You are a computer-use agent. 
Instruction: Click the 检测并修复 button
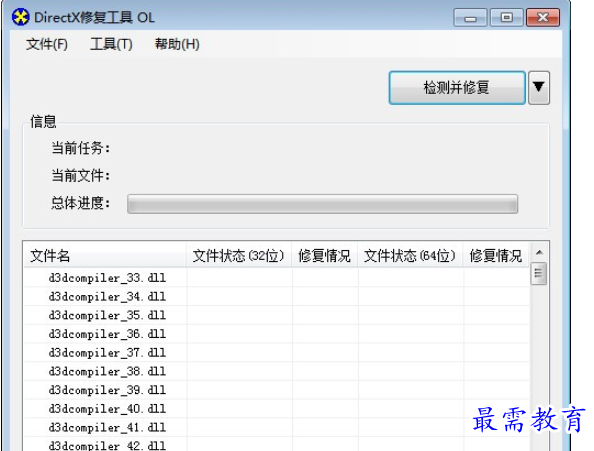[457, 87]
